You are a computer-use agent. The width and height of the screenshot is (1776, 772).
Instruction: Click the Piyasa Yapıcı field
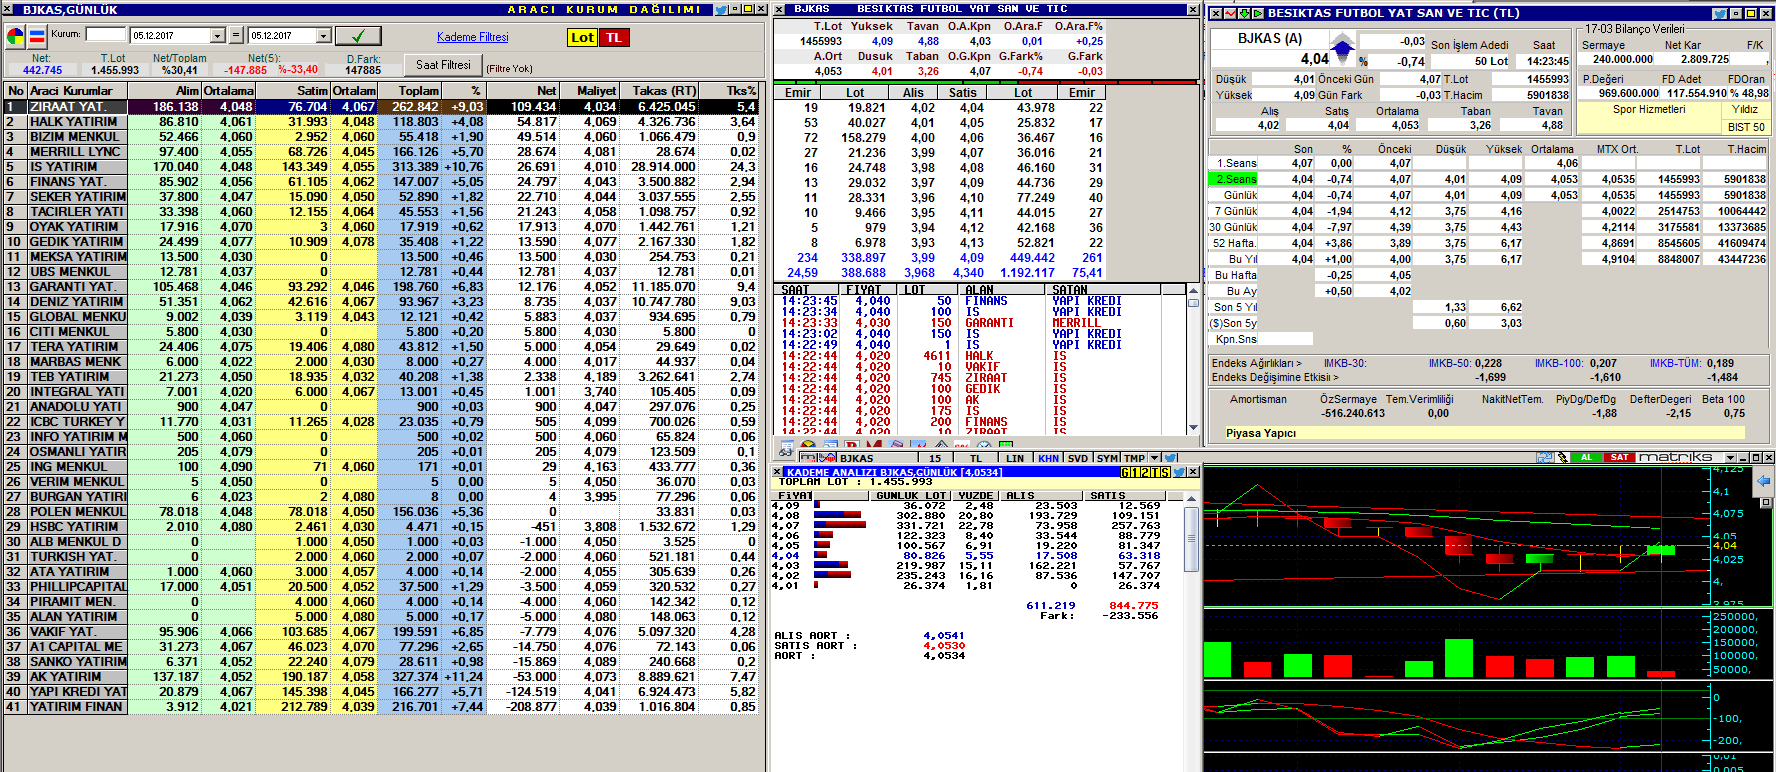[x=1485, y=433]
